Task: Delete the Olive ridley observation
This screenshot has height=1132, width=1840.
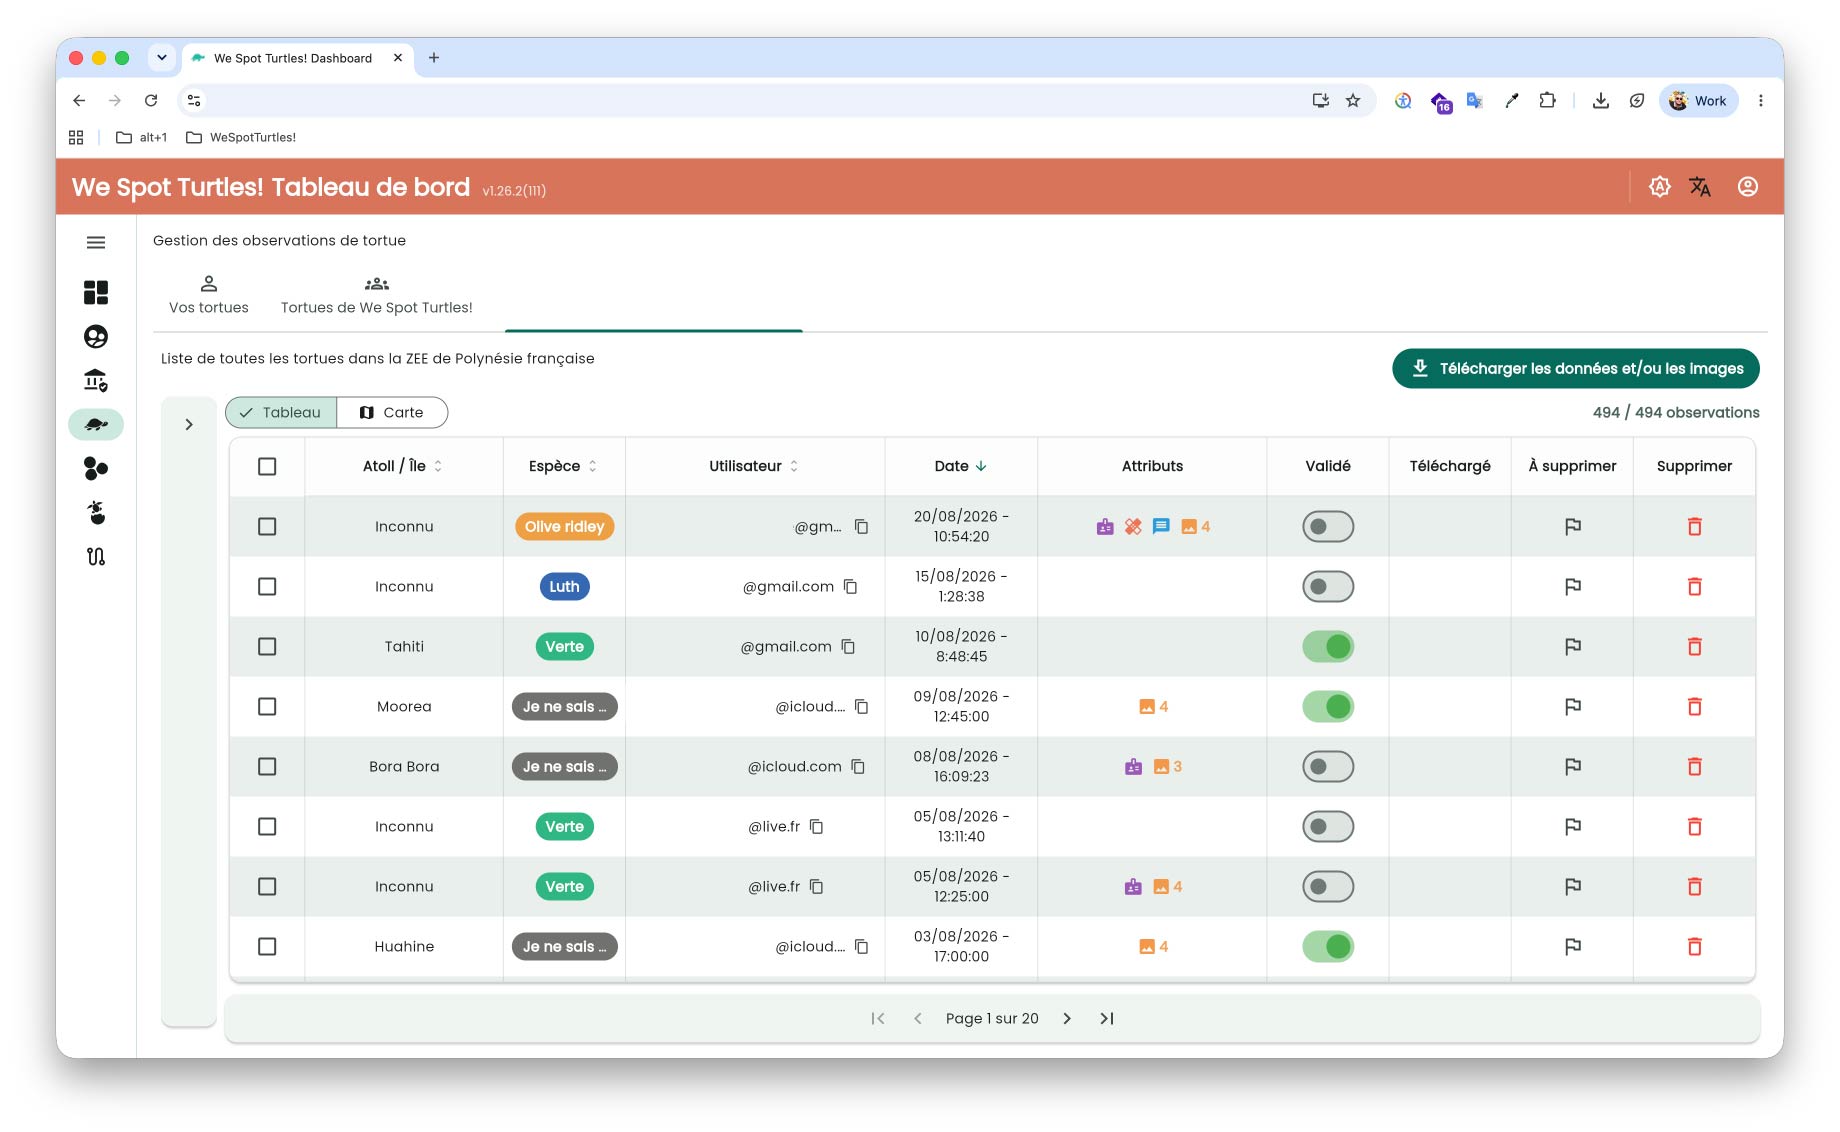Action: pos(1695,527)
